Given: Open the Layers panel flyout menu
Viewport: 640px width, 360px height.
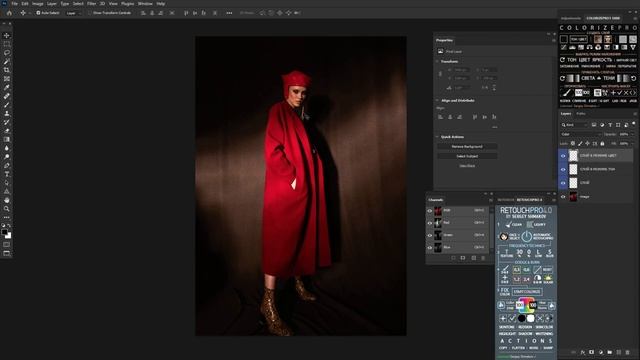Looking at the screenshot, I should click(635, 114).
